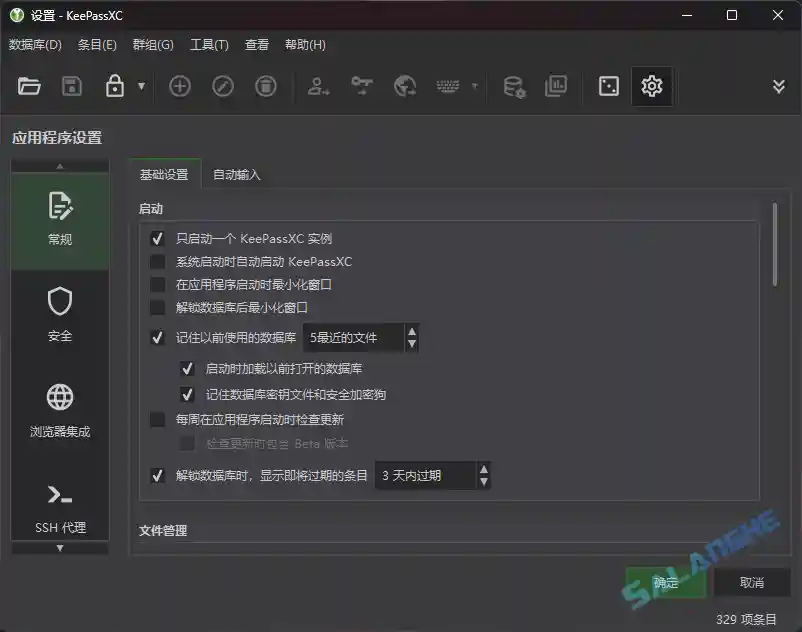
Task: Open the reports icon in the toolbar
Action: (557, 86)
